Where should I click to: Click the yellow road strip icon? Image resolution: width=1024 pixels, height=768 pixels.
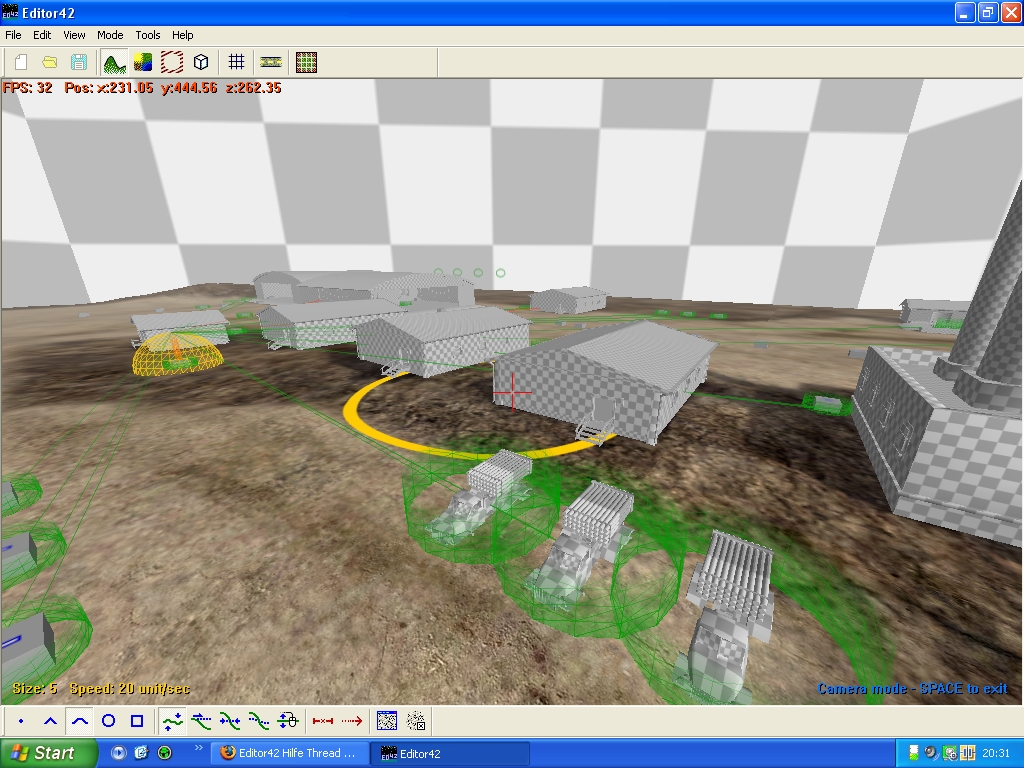coord(271,62)
